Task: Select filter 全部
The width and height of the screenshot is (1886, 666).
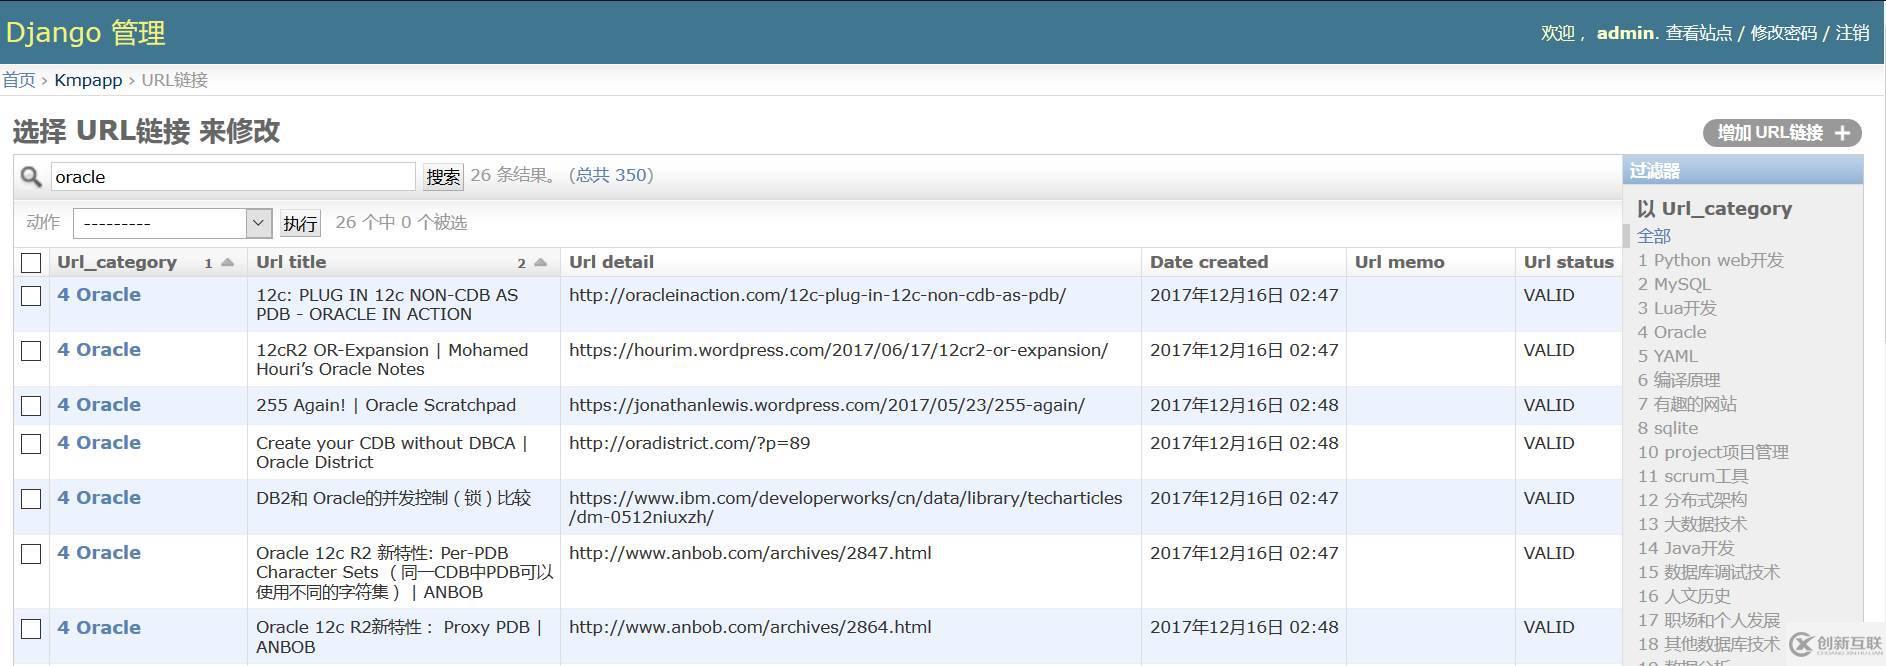Action: coord(1654,236)
